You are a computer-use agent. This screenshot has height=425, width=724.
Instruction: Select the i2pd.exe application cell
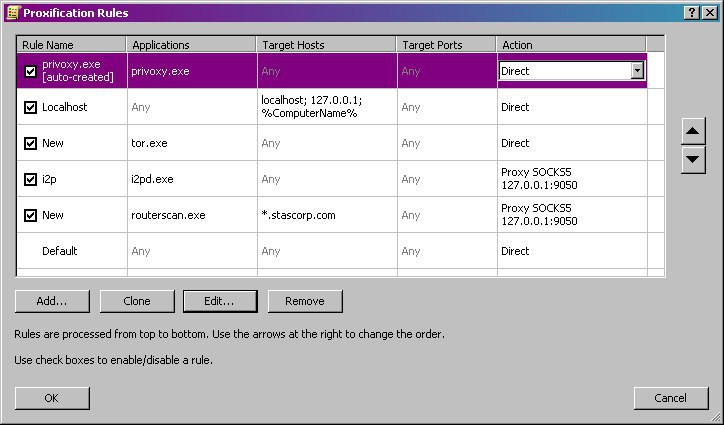tap(192, 179)
